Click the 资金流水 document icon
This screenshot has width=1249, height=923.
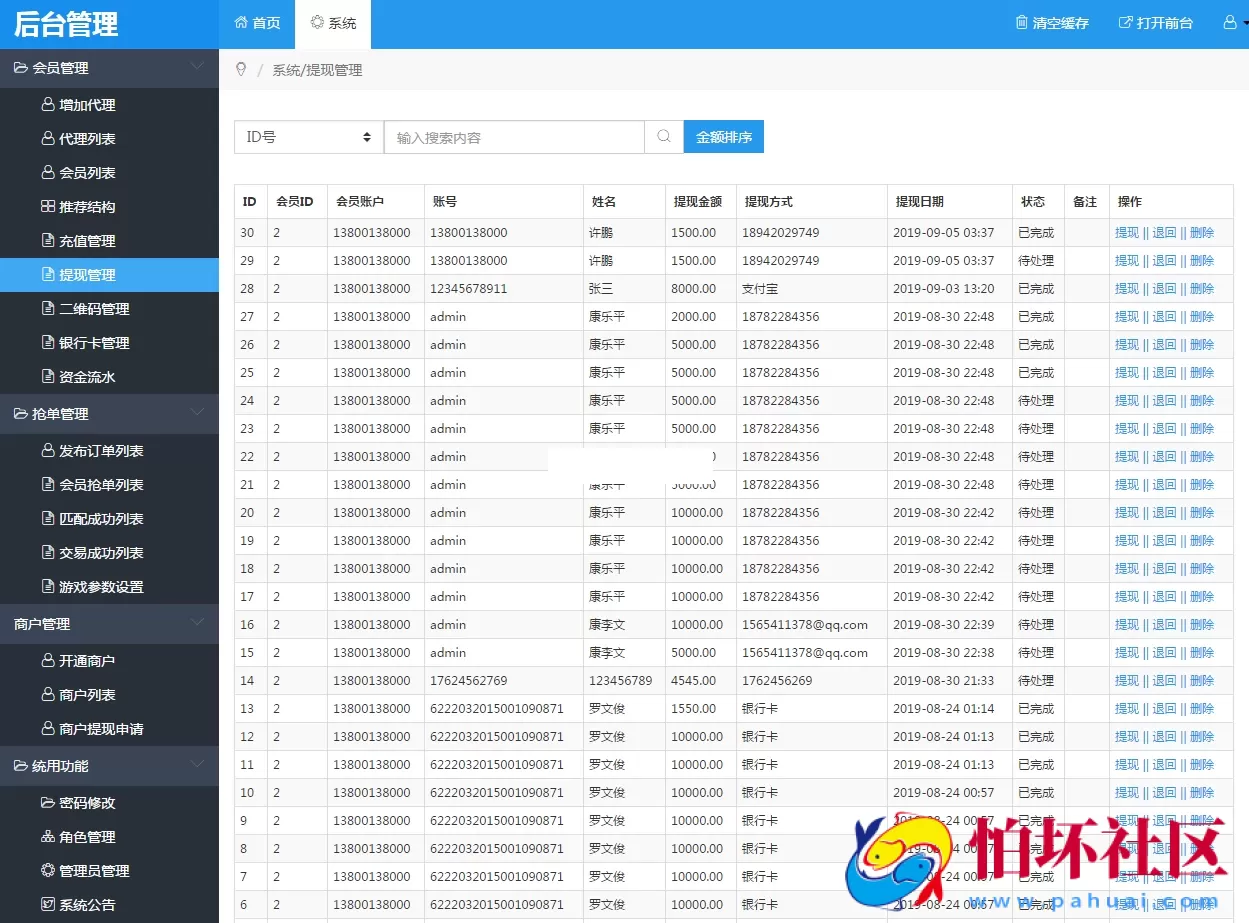point(48,377)
